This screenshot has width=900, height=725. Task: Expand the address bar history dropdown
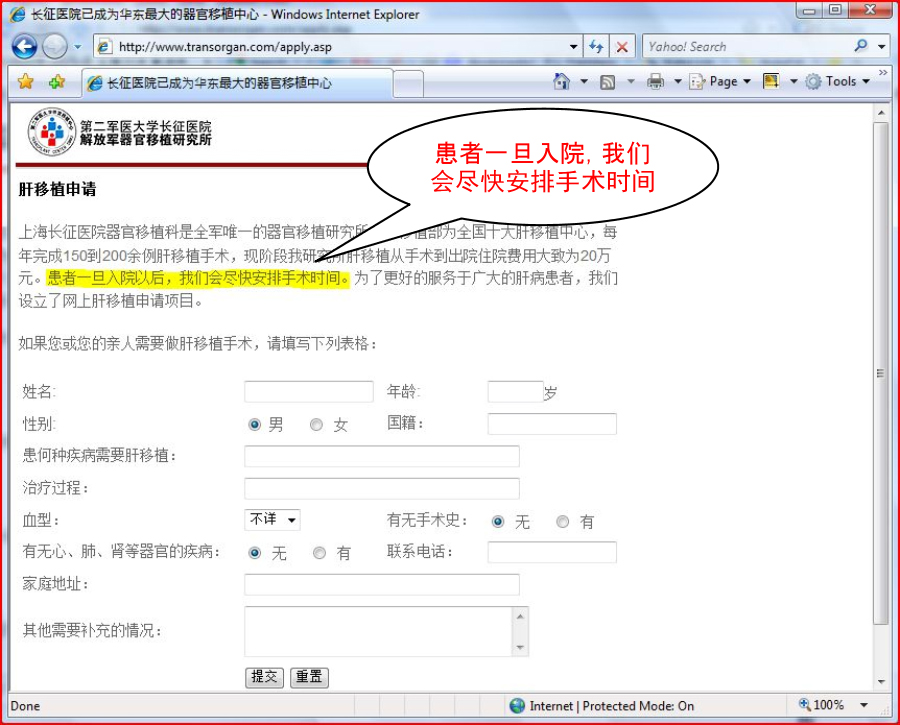click(x=573, y=47)
